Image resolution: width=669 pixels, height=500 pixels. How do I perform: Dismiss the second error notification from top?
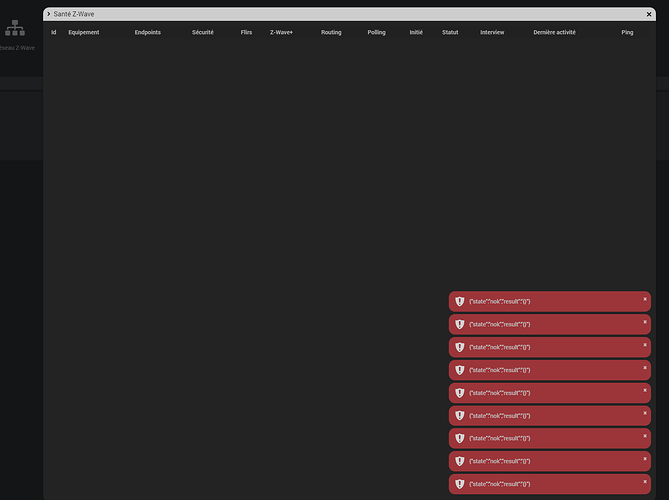(645, 322)
